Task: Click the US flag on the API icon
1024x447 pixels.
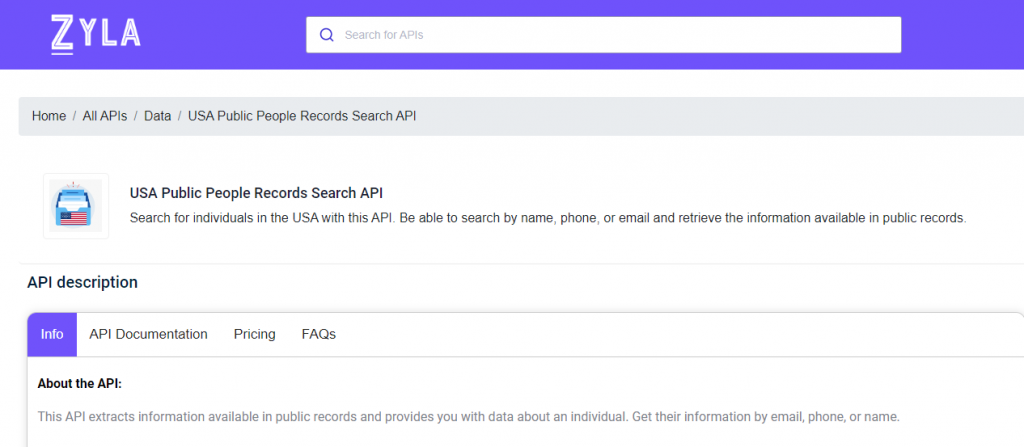Action: click(x=73, y=218)
